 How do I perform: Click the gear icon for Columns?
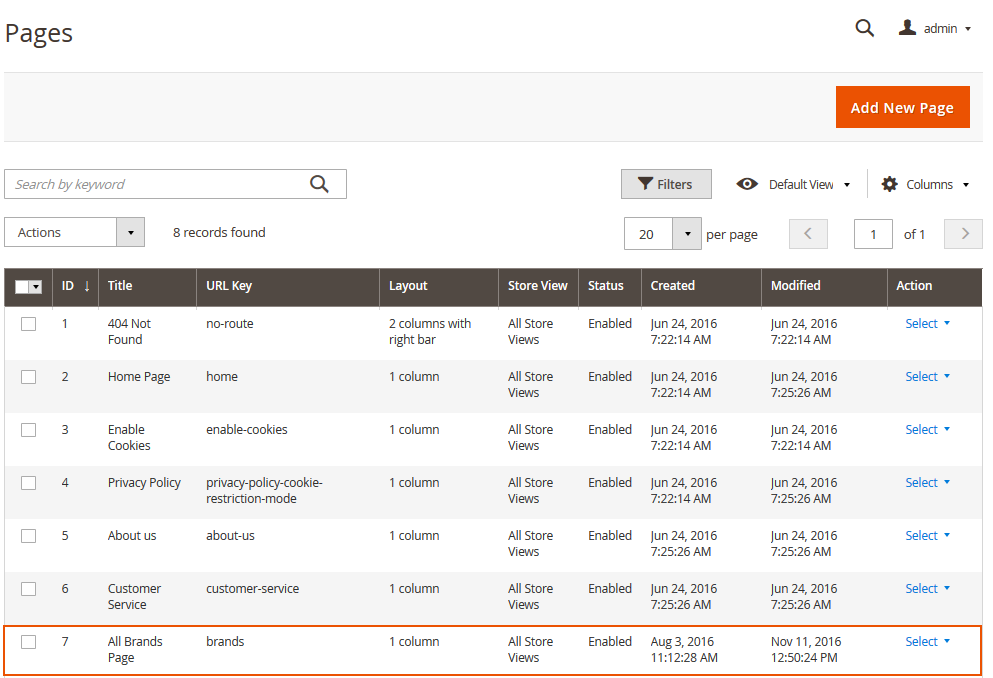coord(889,184)
